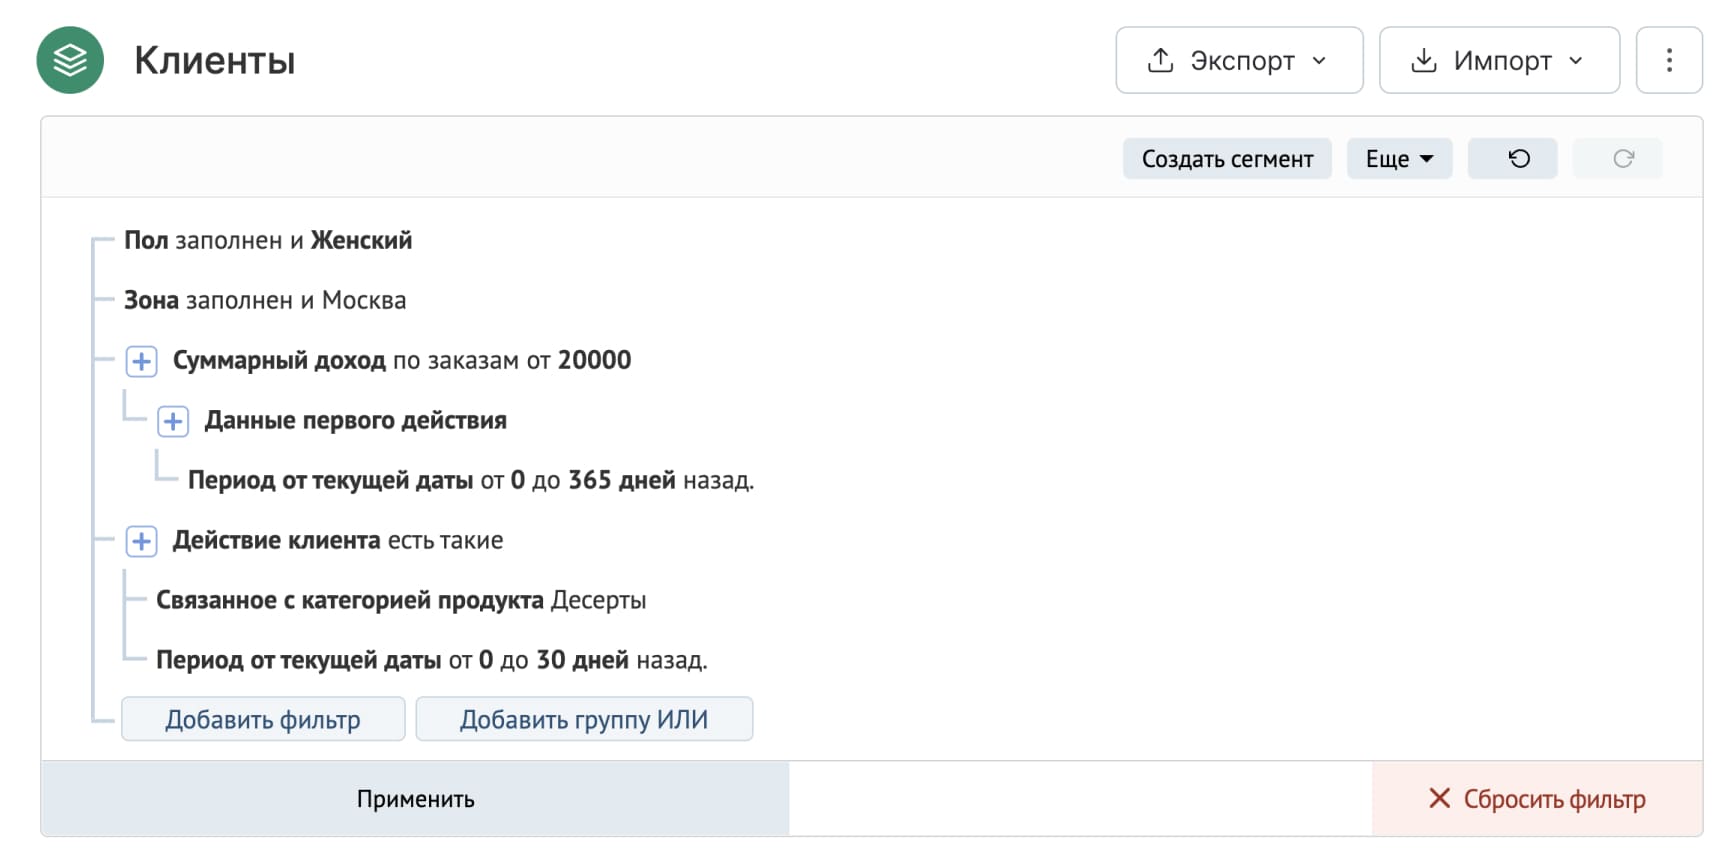Select the Пол заполнен и Женский filter
This screenshot has width=1736, height=864.
268,241
